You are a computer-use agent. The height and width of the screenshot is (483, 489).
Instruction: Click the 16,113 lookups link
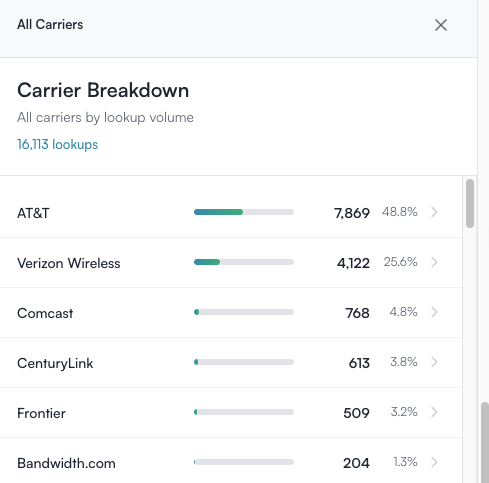[x=57, y=144]
